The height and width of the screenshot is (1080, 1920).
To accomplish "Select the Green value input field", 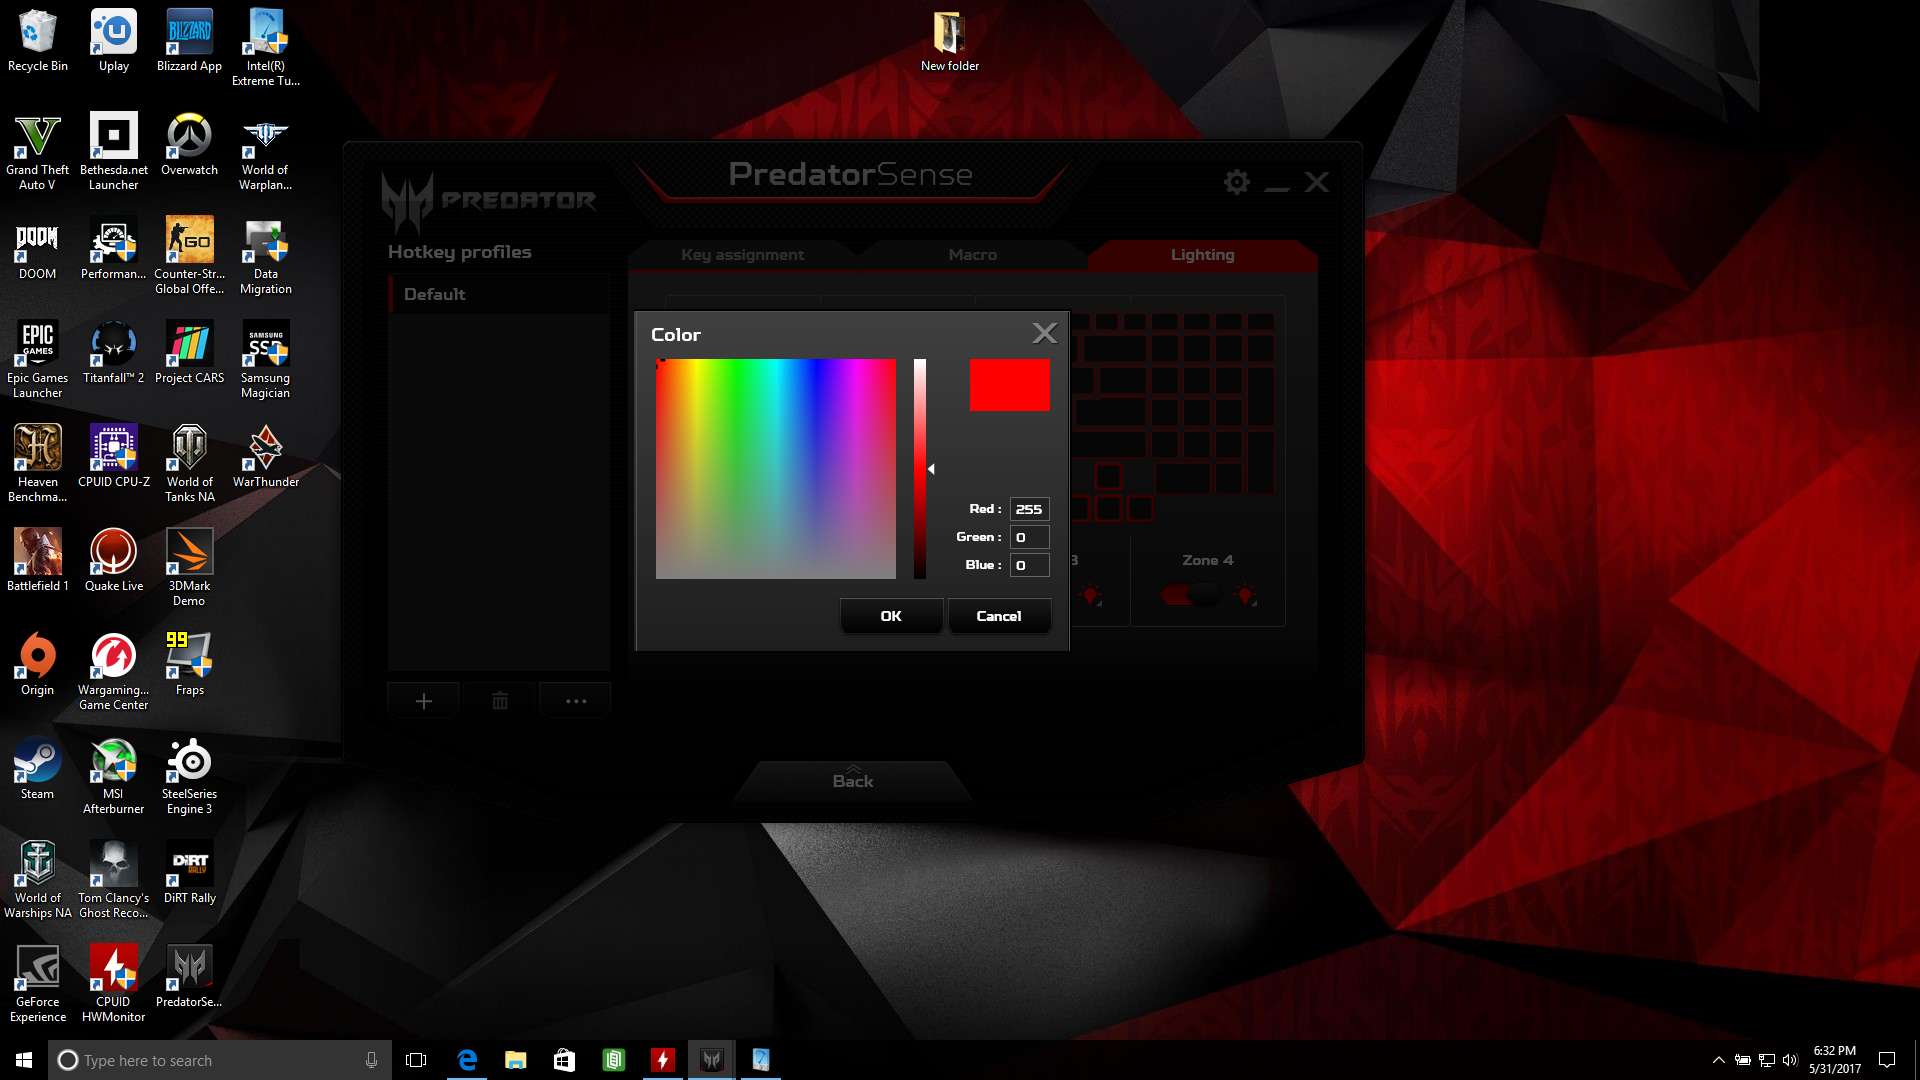I will coord(1029,537).
